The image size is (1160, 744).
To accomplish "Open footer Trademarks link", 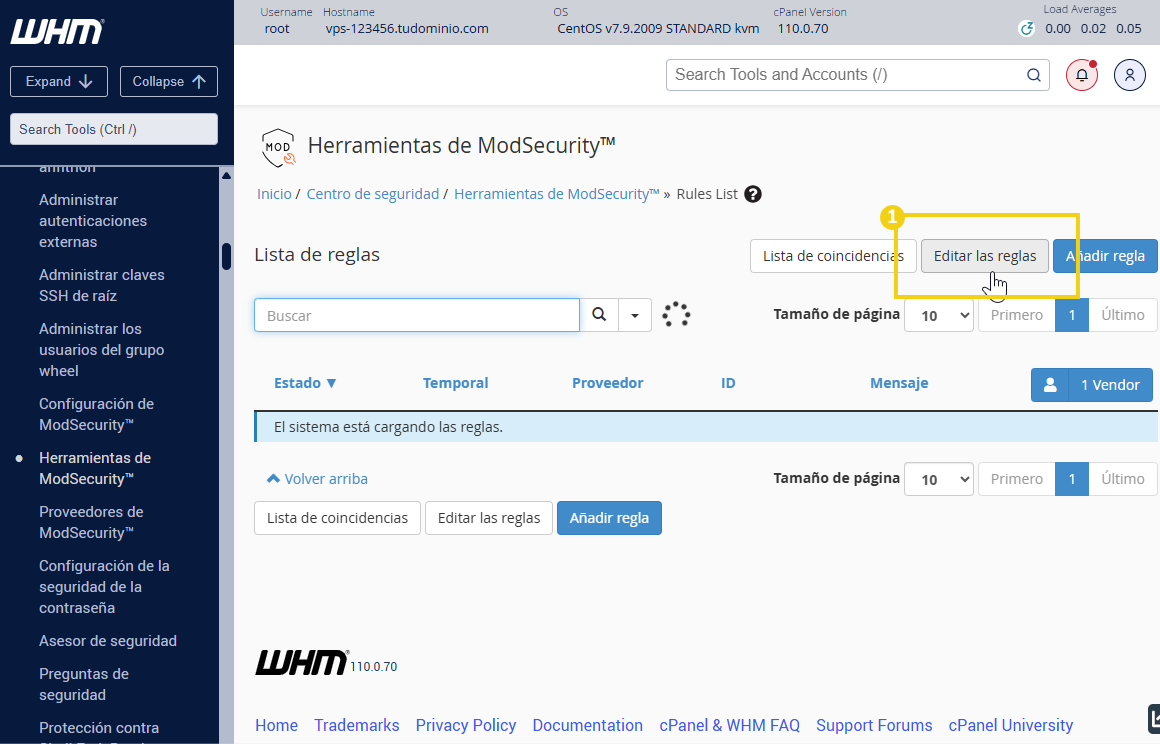I will click(357, 726).
